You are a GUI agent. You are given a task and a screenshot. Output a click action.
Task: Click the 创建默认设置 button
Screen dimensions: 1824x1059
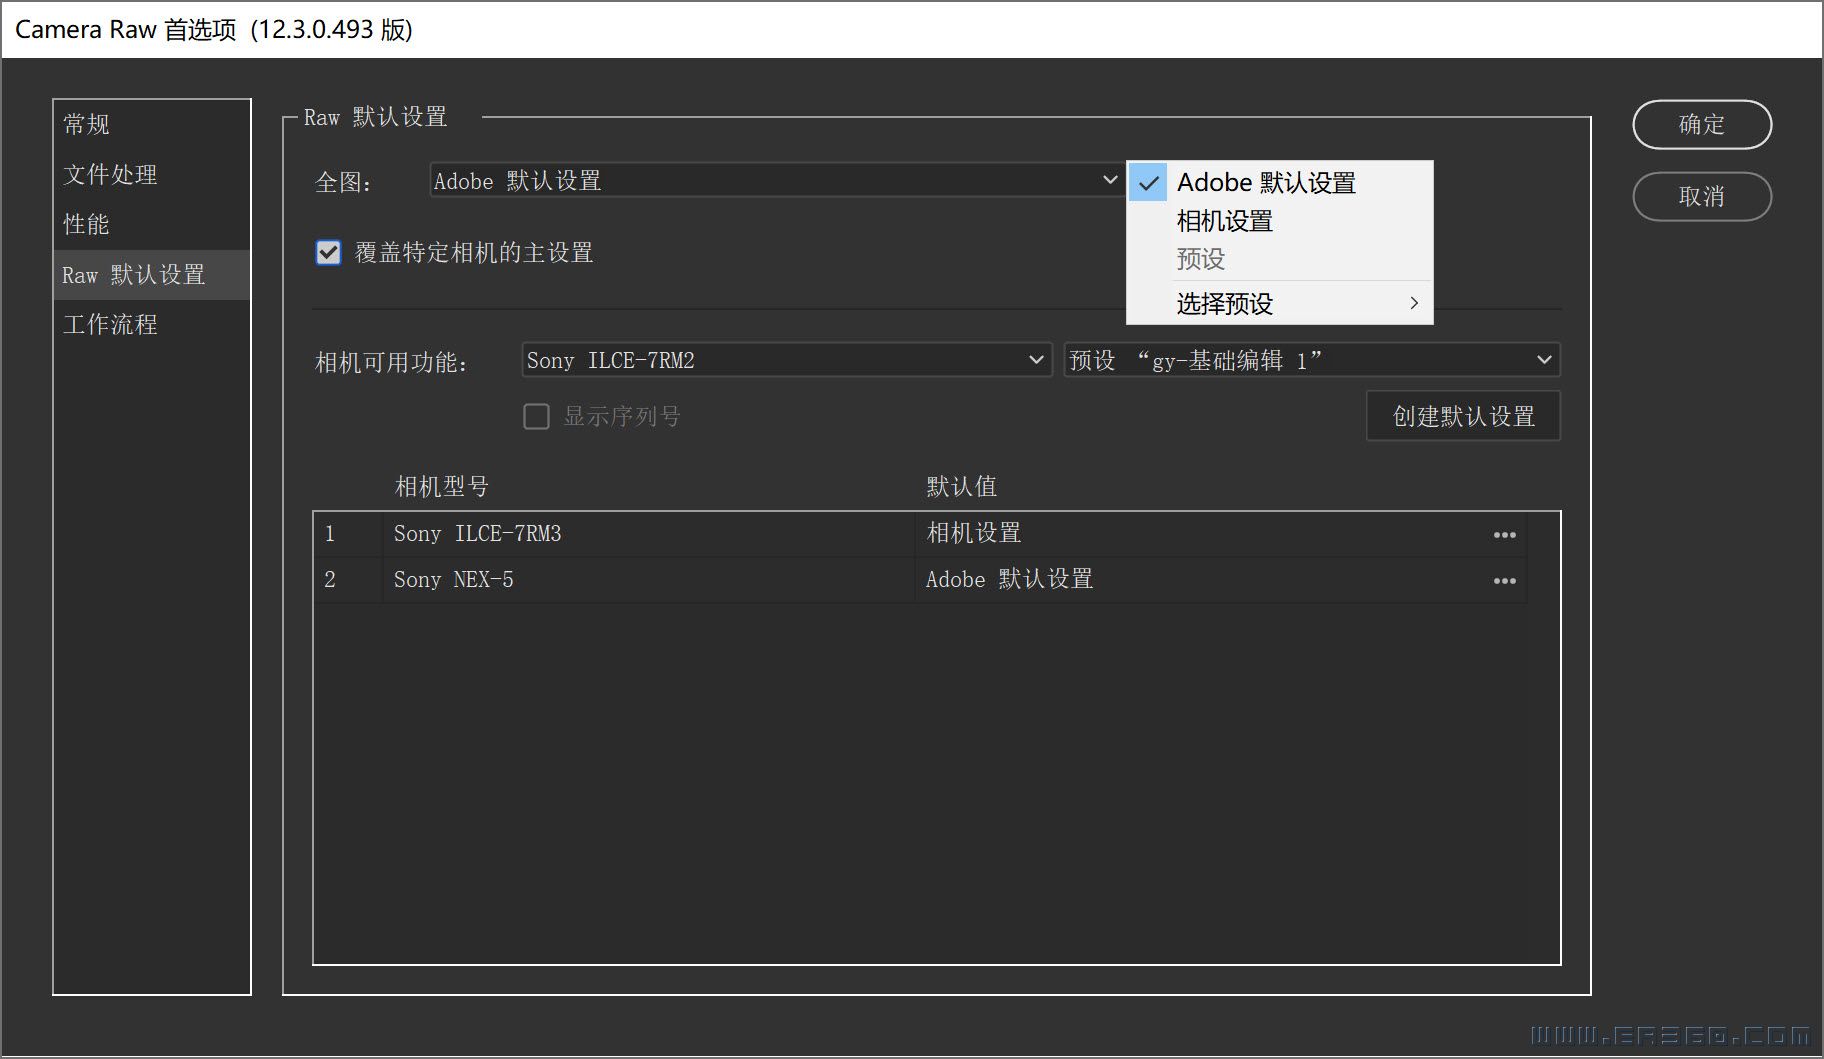coord(1463,416)
